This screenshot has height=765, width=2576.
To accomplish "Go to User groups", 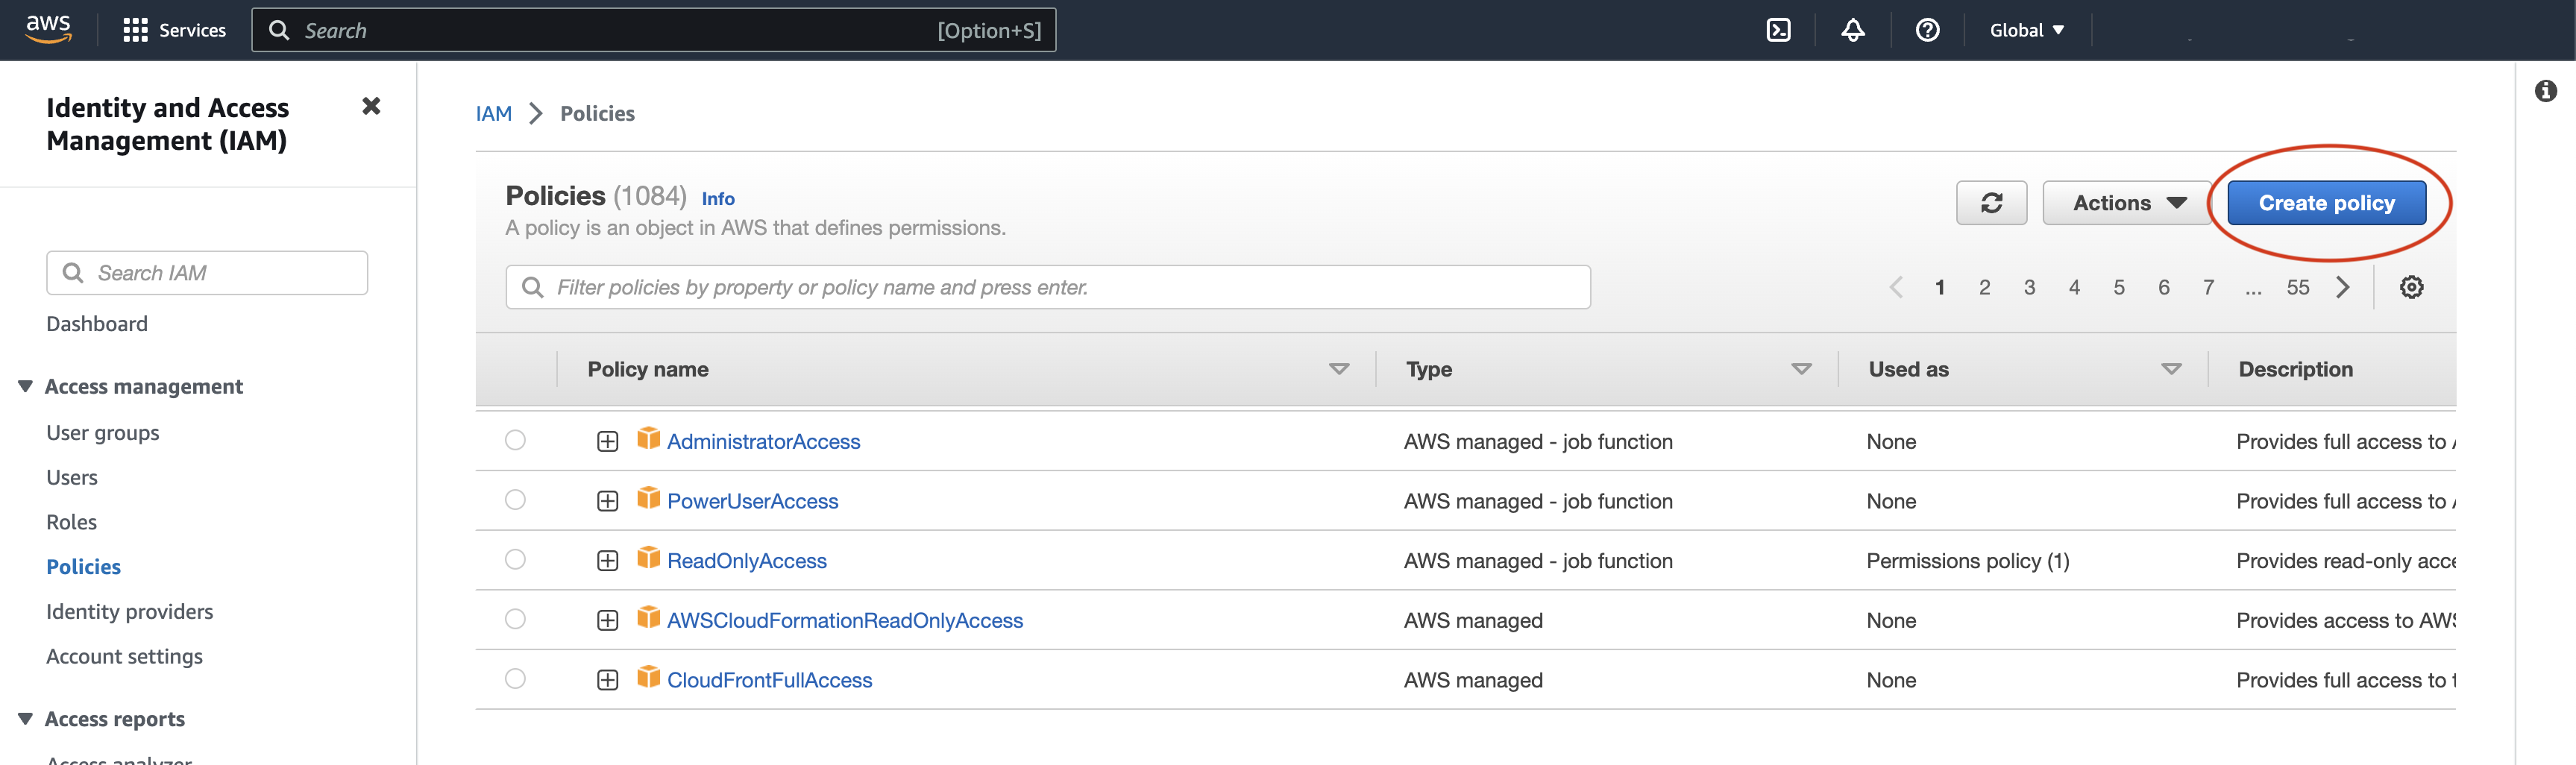I will pyautogui.click(x=103, y=433).
